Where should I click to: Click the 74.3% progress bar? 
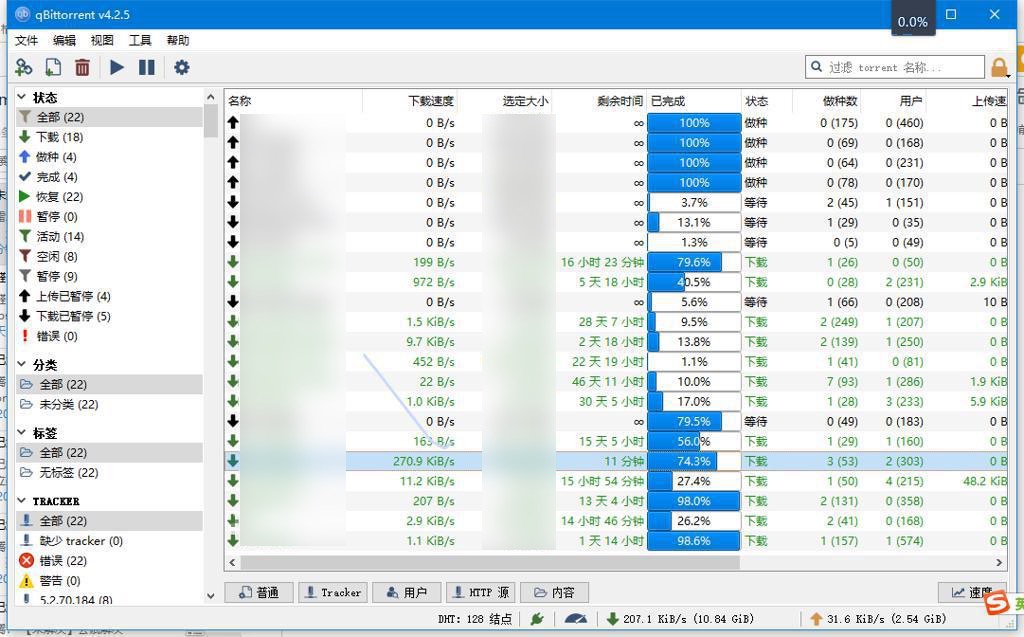[694, 461]
